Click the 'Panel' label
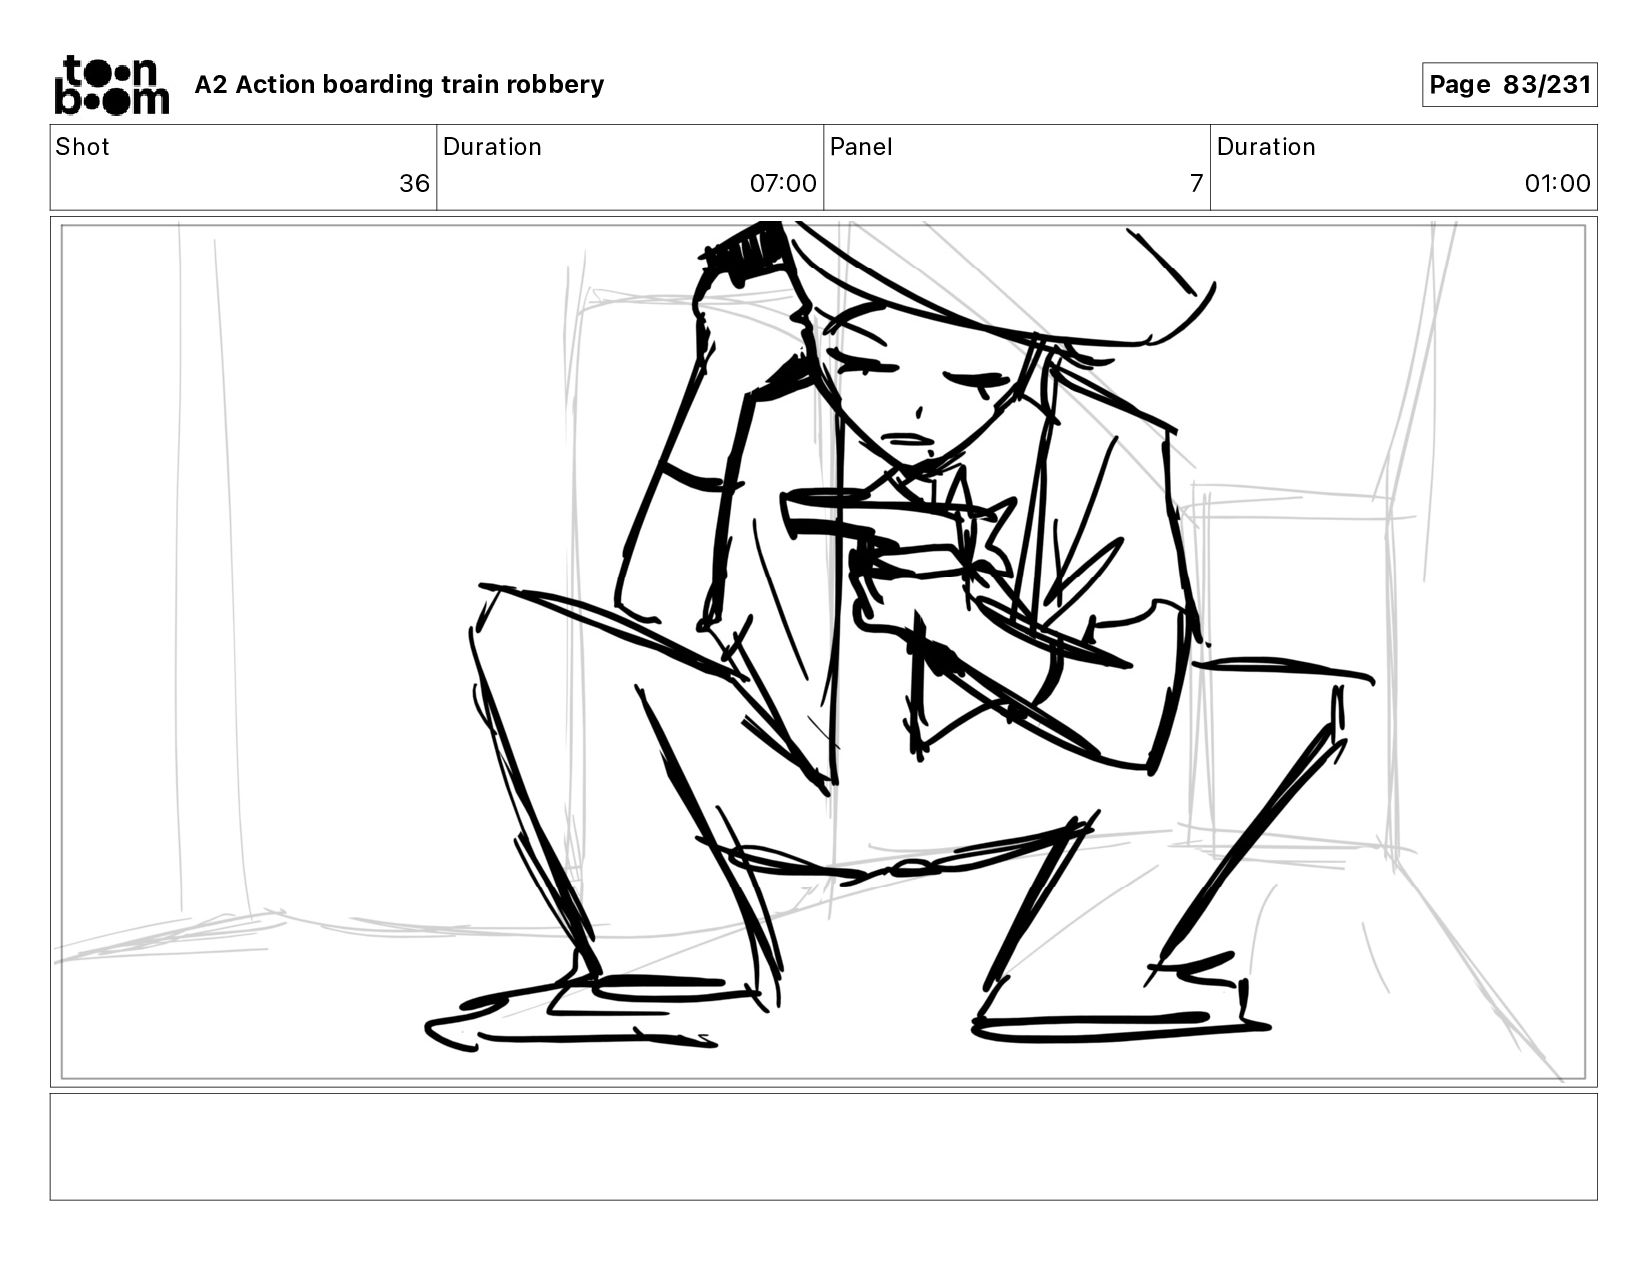Screen dimensions: 1650x1275 (860, 147)
